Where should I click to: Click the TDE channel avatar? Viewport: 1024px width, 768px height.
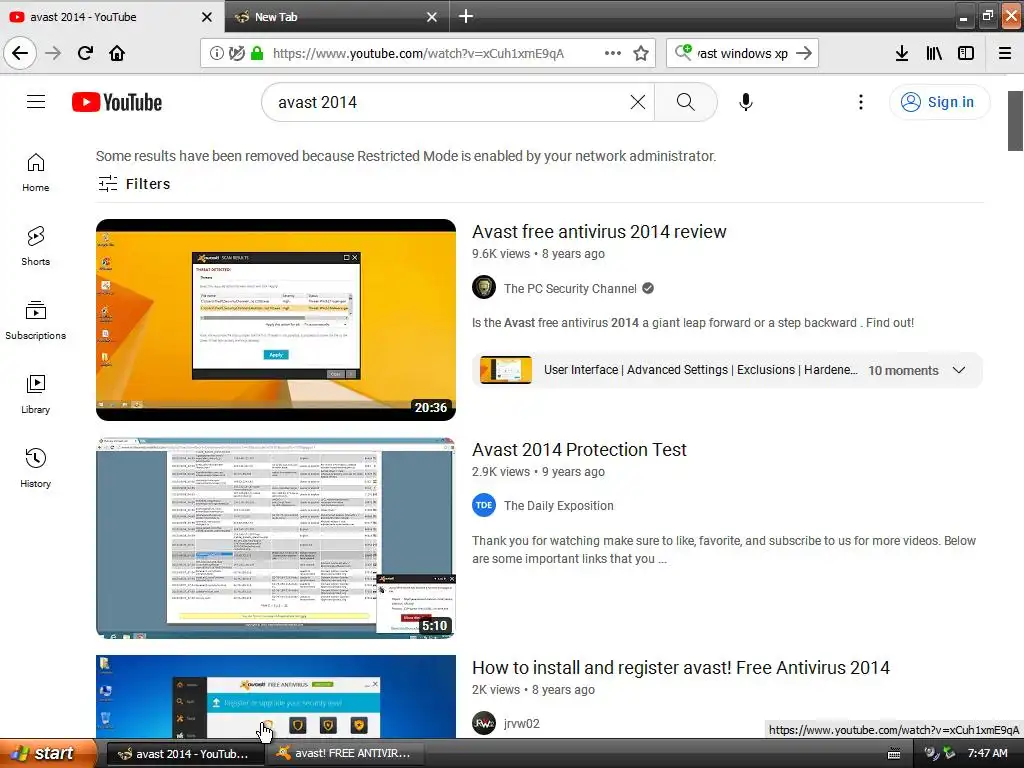[x=484, y=505]
